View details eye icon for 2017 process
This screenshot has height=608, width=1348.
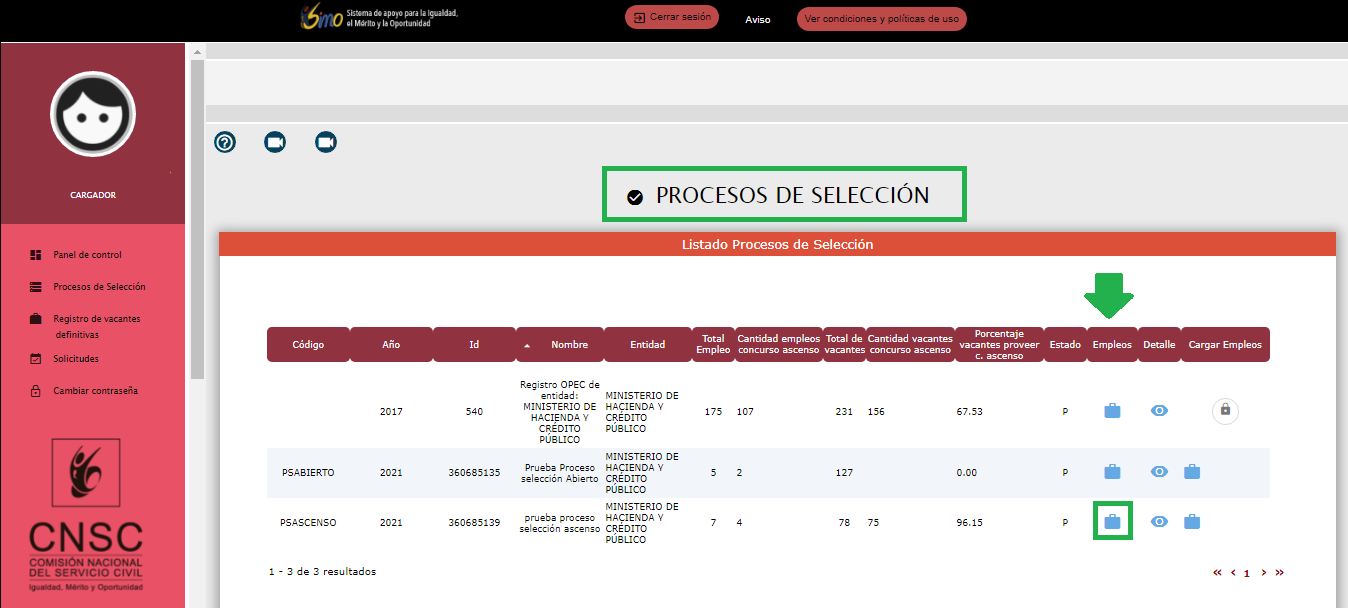click(x=1159, y=411)
